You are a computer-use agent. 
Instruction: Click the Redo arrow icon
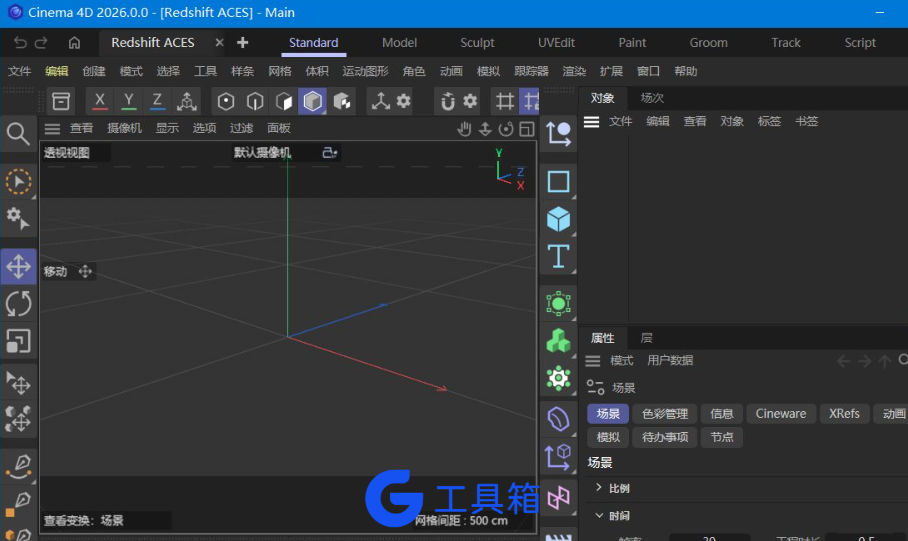point(41,42)
